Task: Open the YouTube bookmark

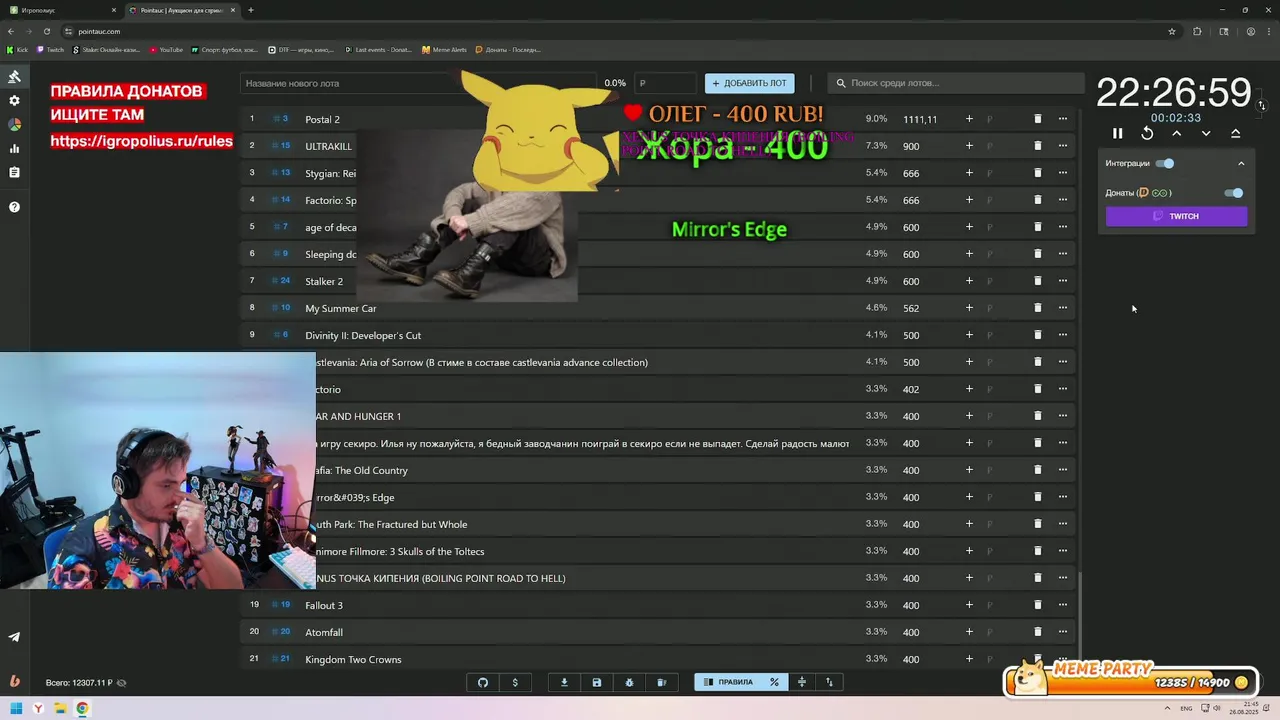Action: point(166,49)
